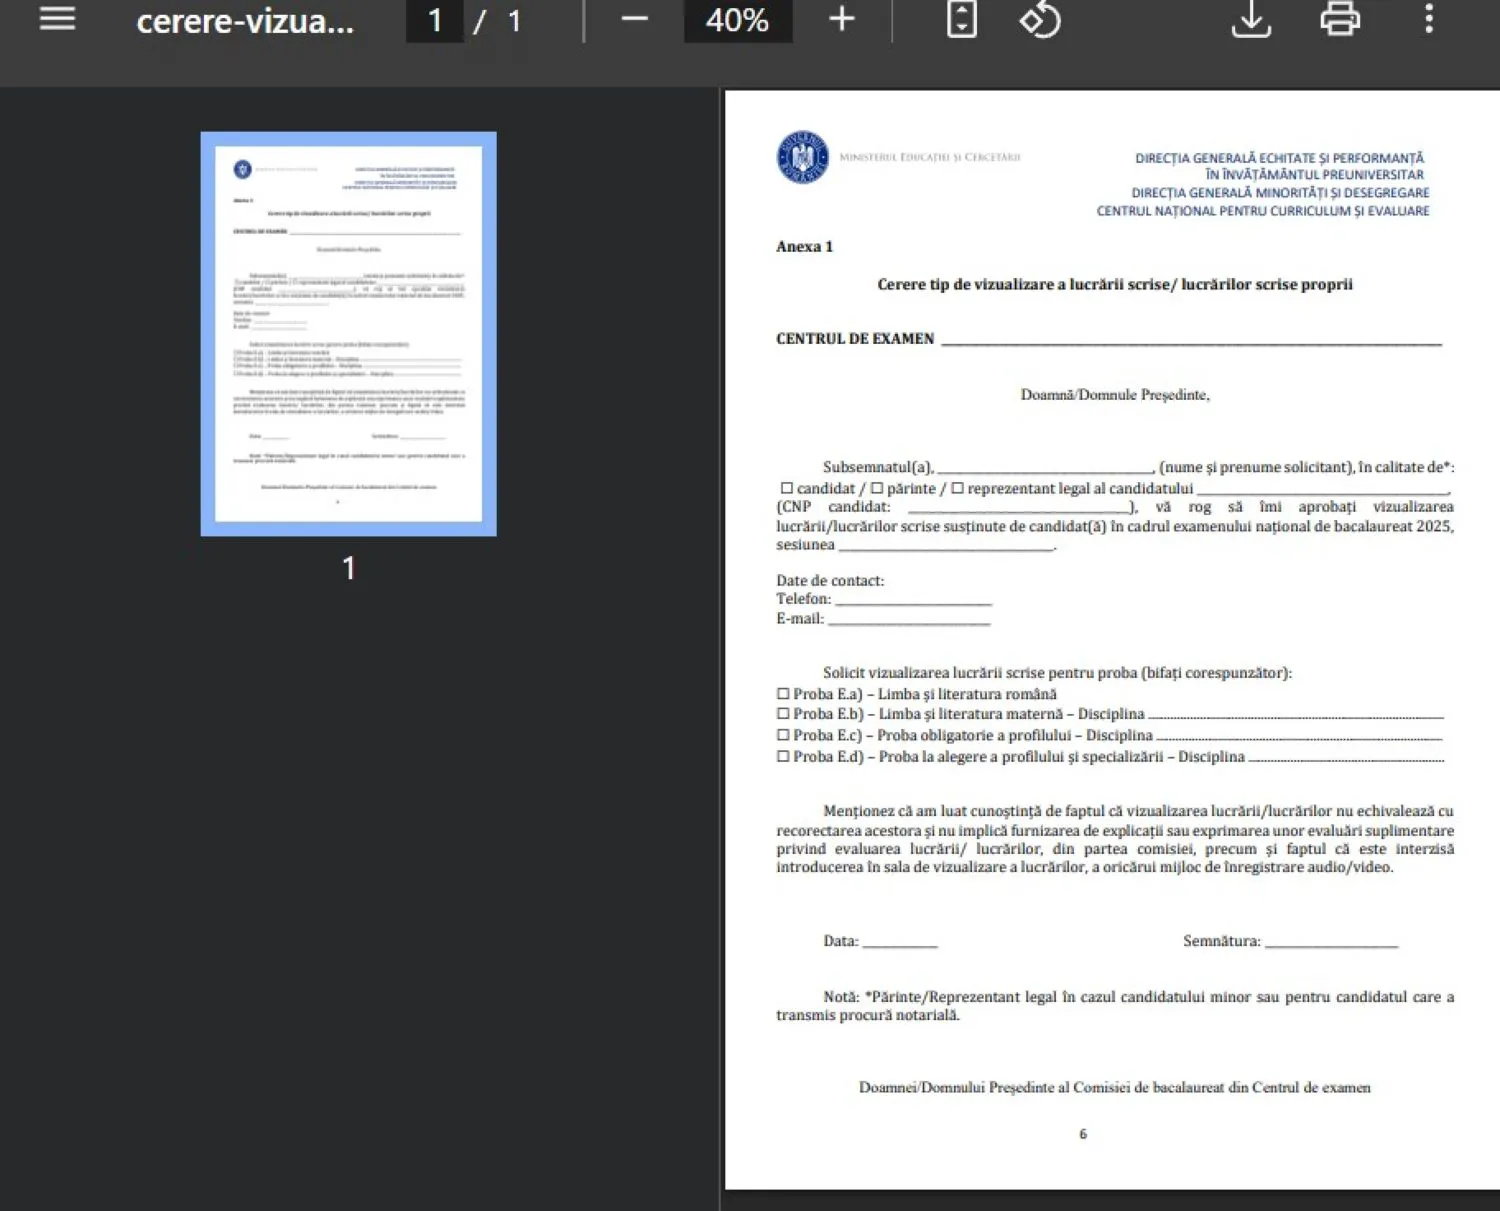Click the zoom out minus icon
The width and height of the screenshot is (1500, 1211).
pyautogui.click(x=635, y=19)
